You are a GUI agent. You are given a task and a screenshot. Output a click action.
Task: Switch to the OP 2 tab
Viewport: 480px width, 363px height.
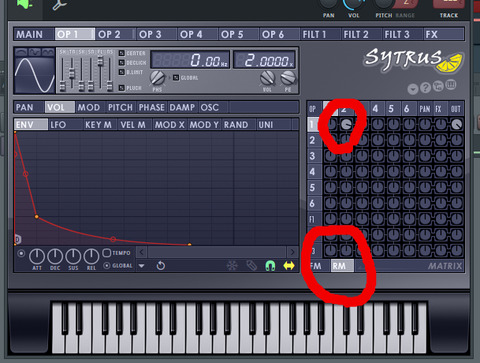(x=116, y=34)
